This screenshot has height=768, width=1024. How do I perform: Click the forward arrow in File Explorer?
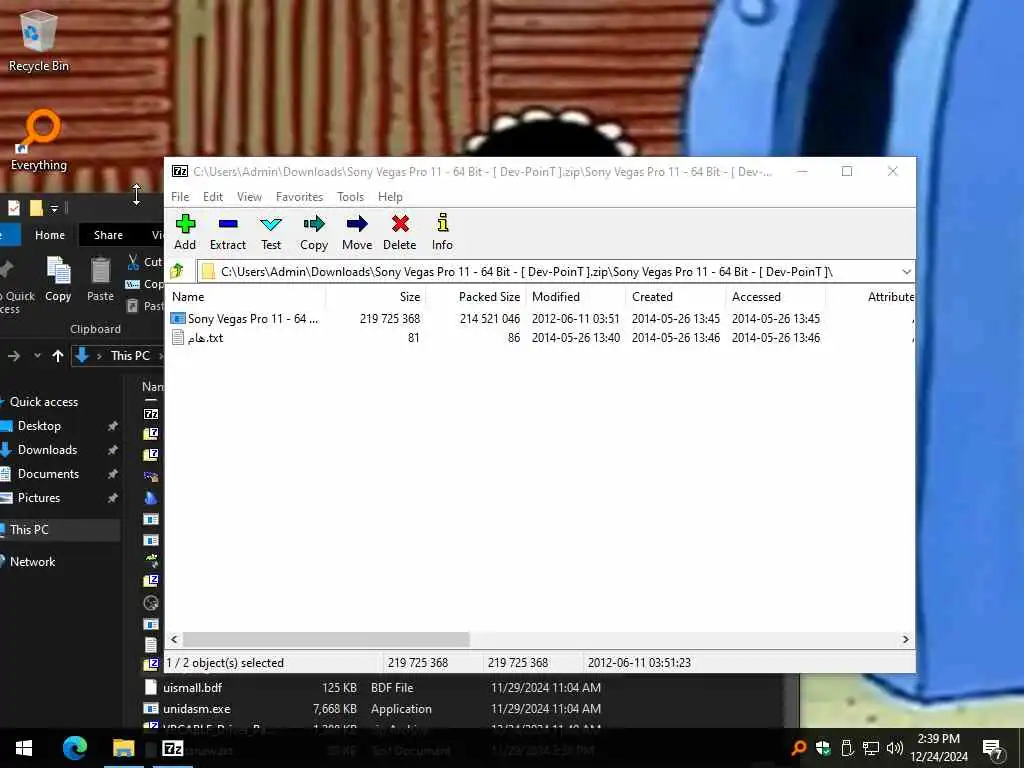[14, 356]
